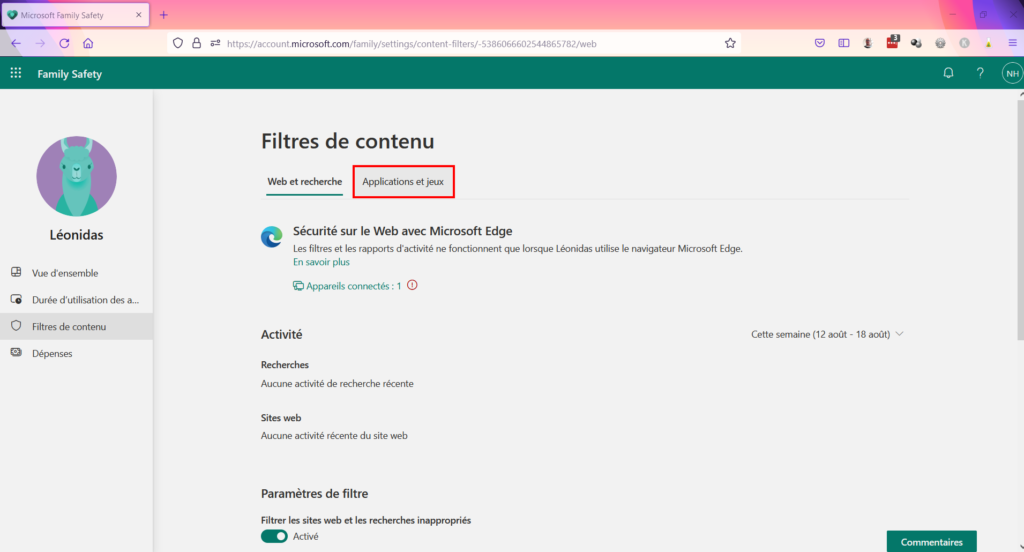Click the Aucune activité récente du site web text
The width and height of the screenshot is (1024, 552).
[334, 436]
